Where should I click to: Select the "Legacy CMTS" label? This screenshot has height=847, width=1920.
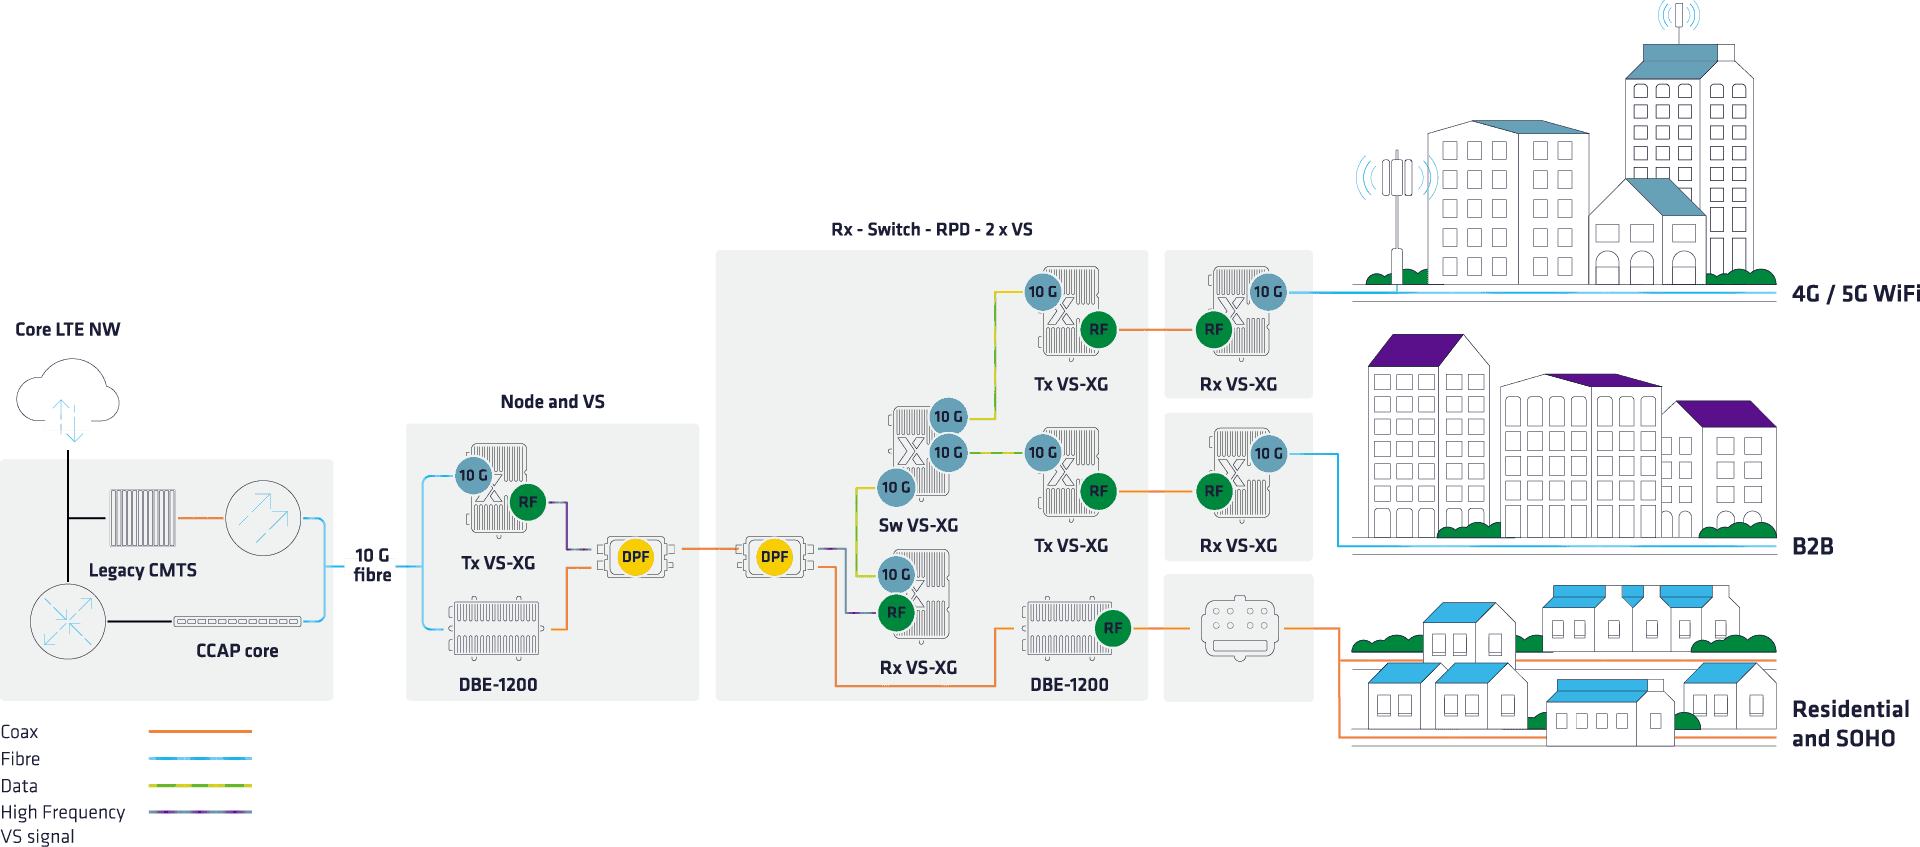[x=143, y=571]
